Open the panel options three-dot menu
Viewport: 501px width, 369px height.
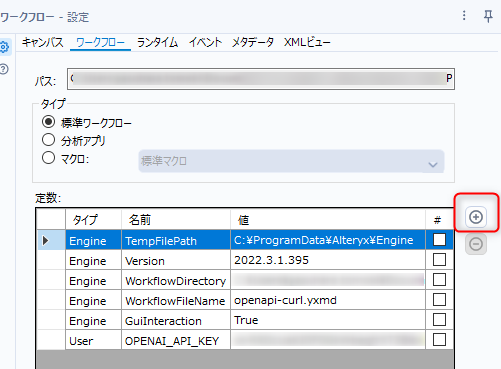(x=464, y=15)
